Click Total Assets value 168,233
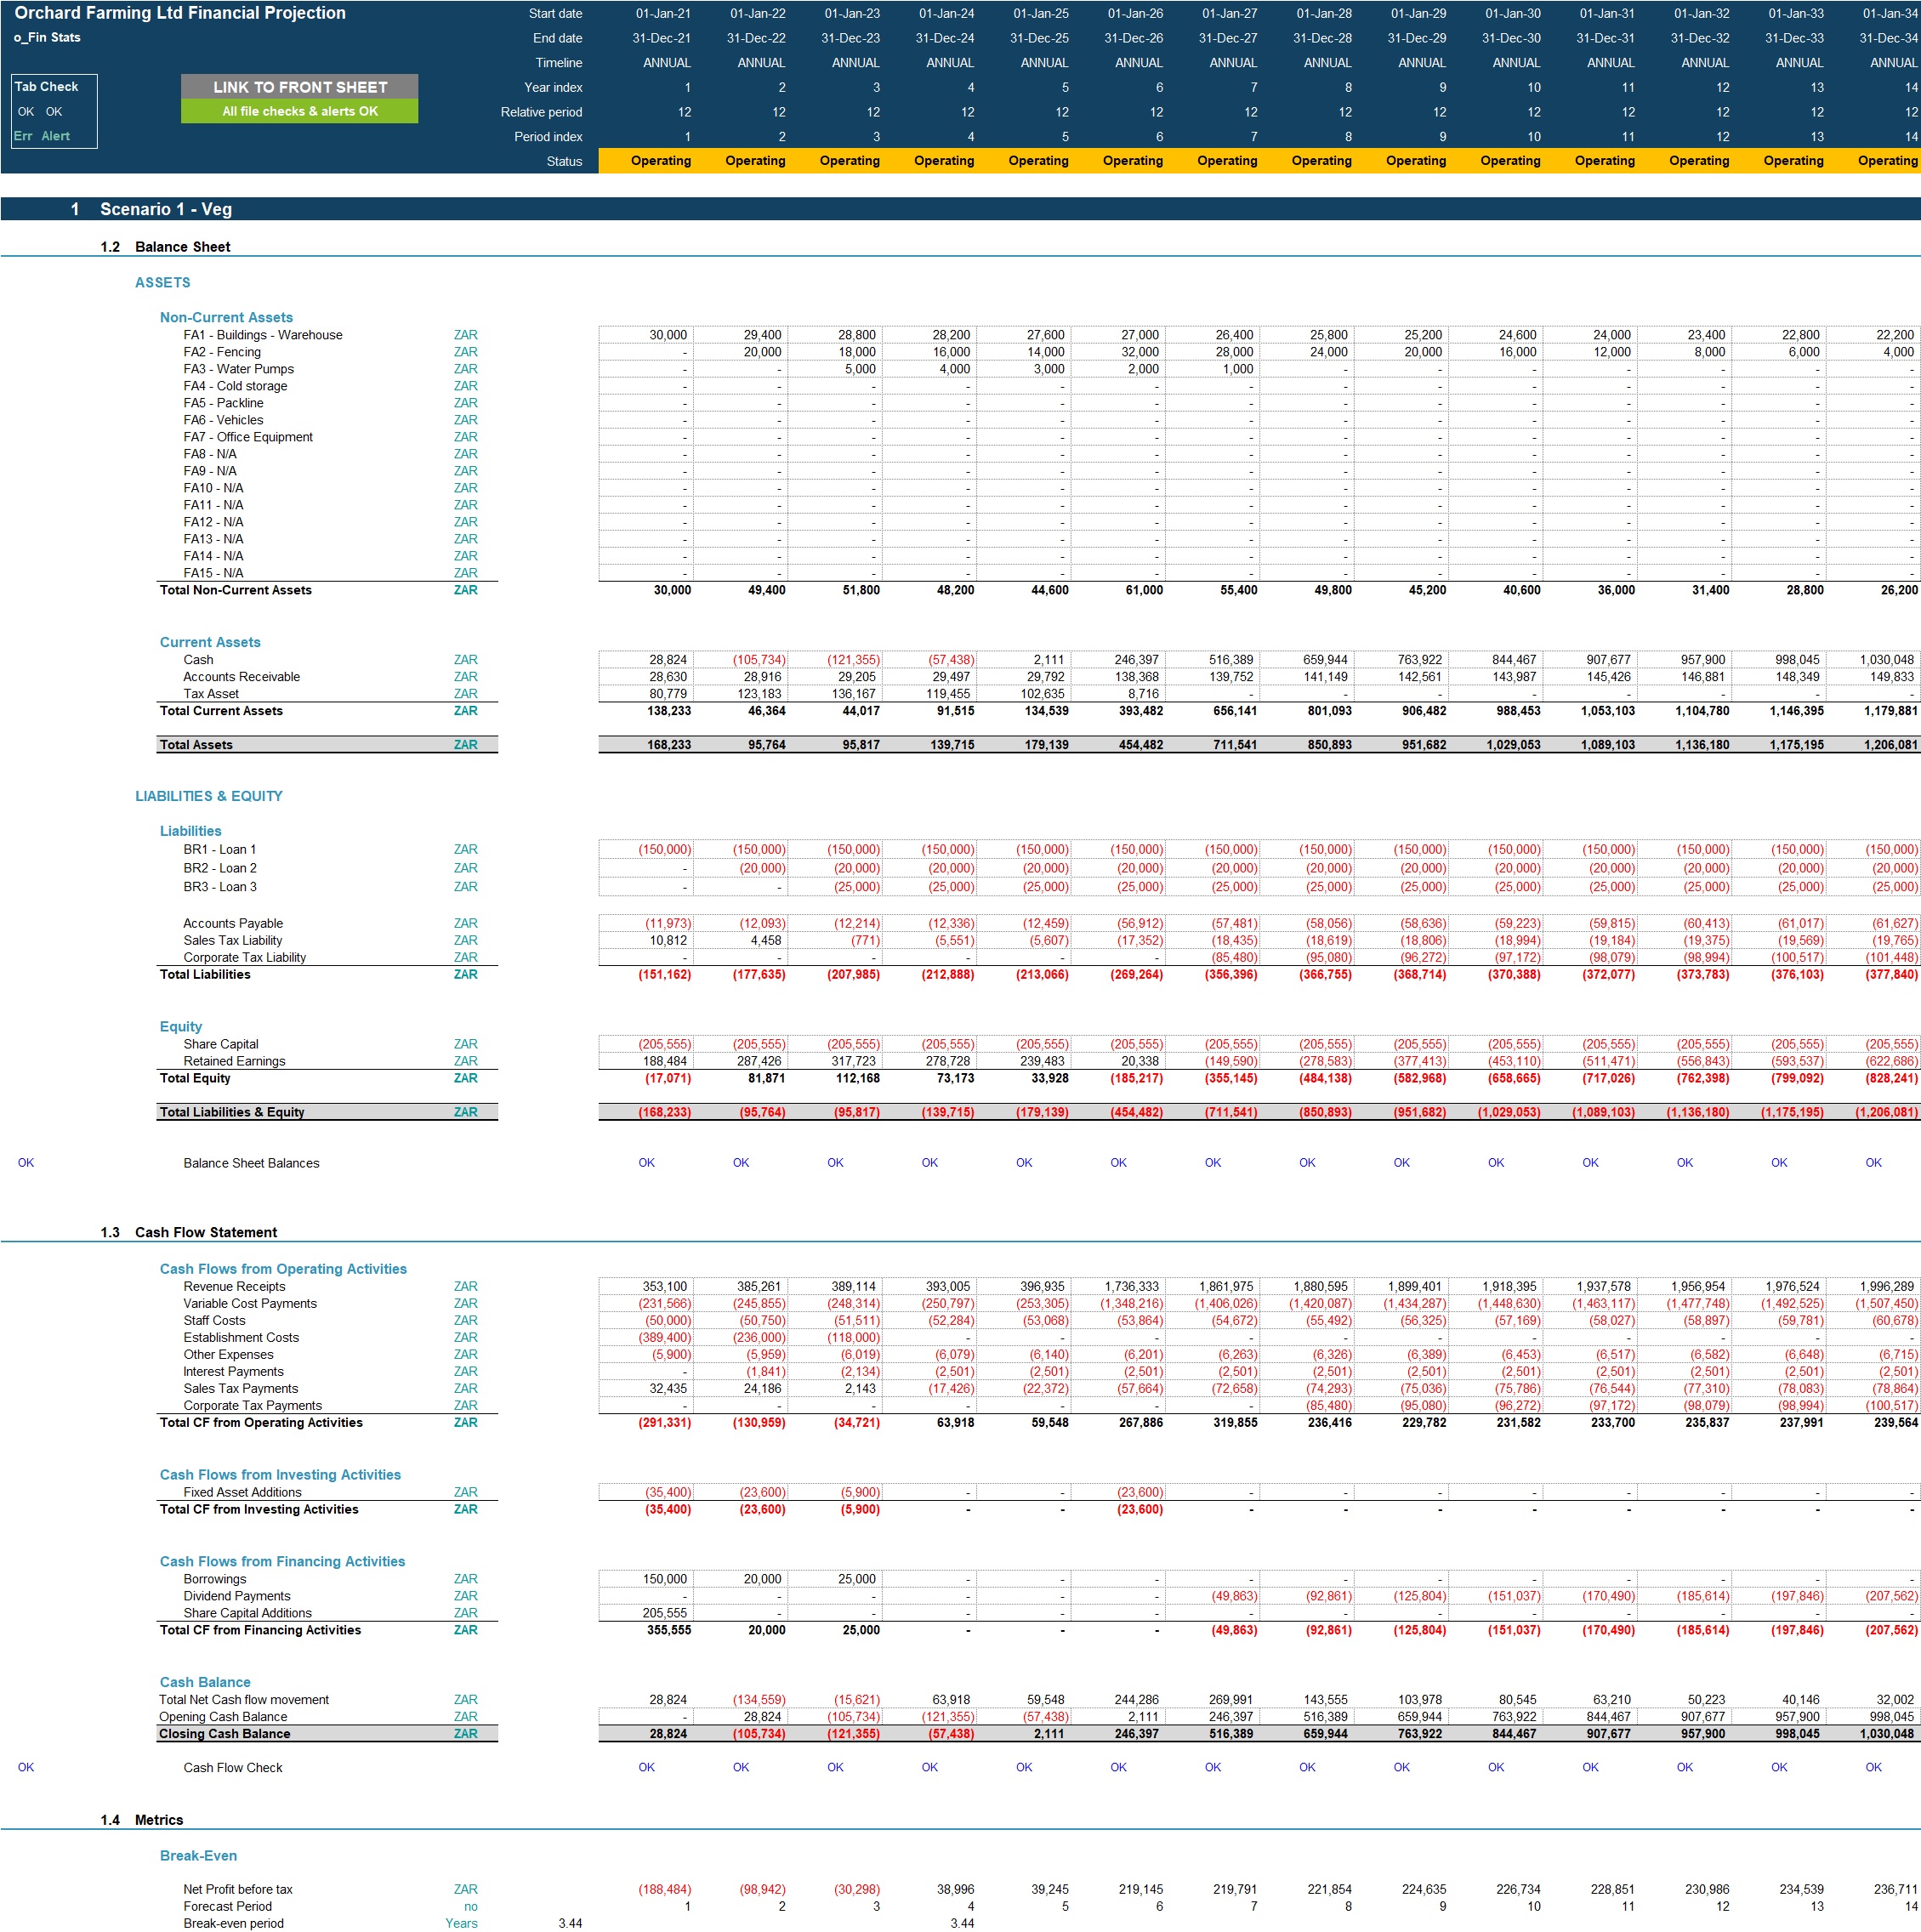Image resolution: width=1921 pixels, height=1932 pixels. (669, 745)
